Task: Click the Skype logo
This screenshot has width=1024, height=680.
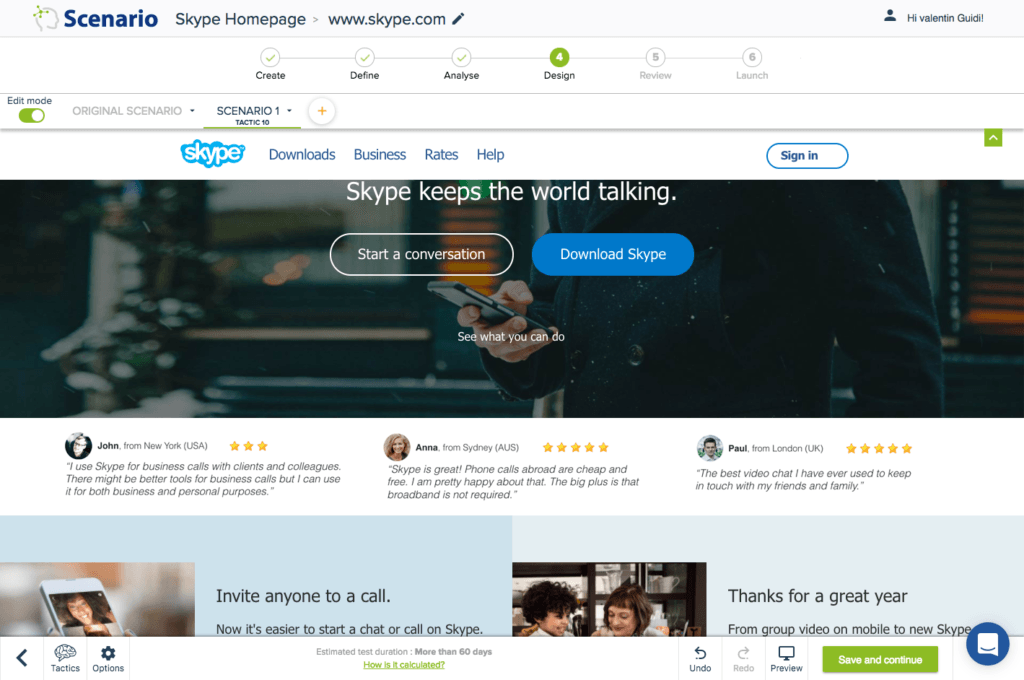Action: (212, 154)
